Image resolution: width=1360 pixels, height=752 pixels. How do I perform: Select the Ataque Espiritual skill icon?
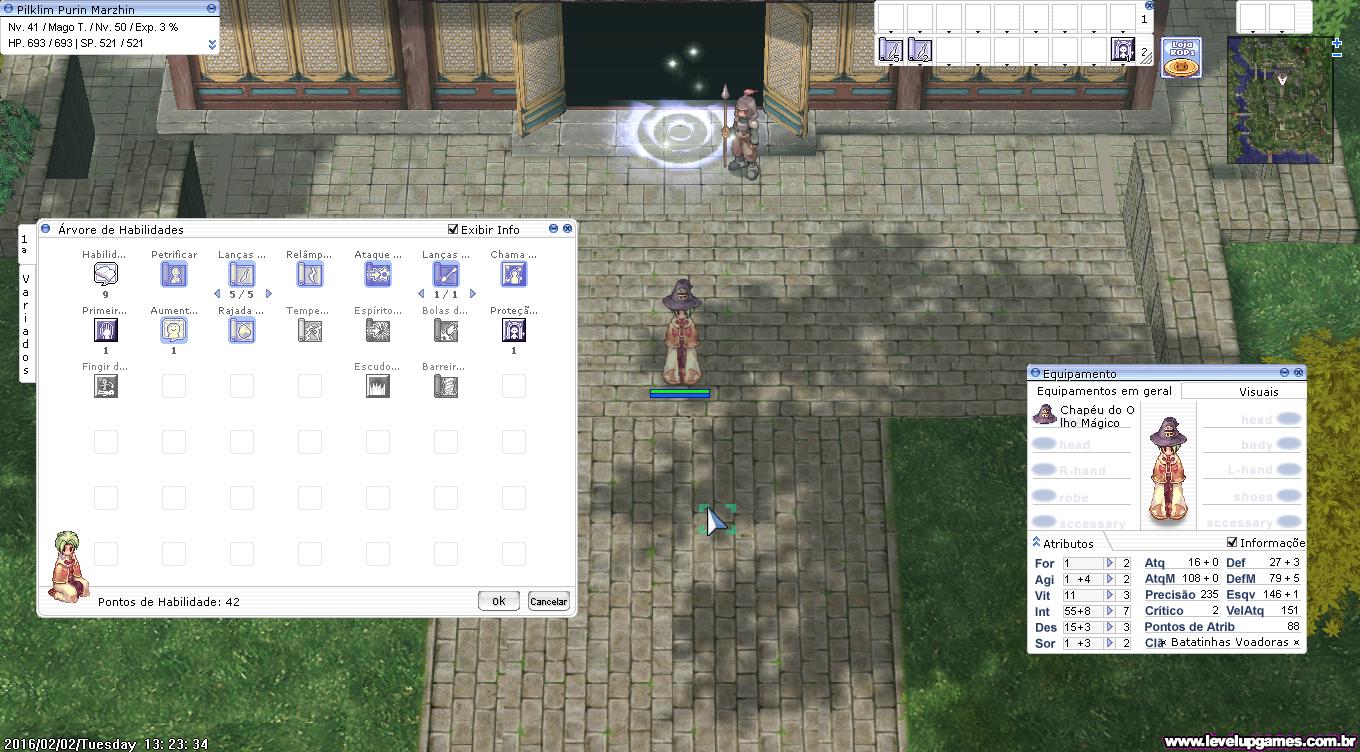378,275
